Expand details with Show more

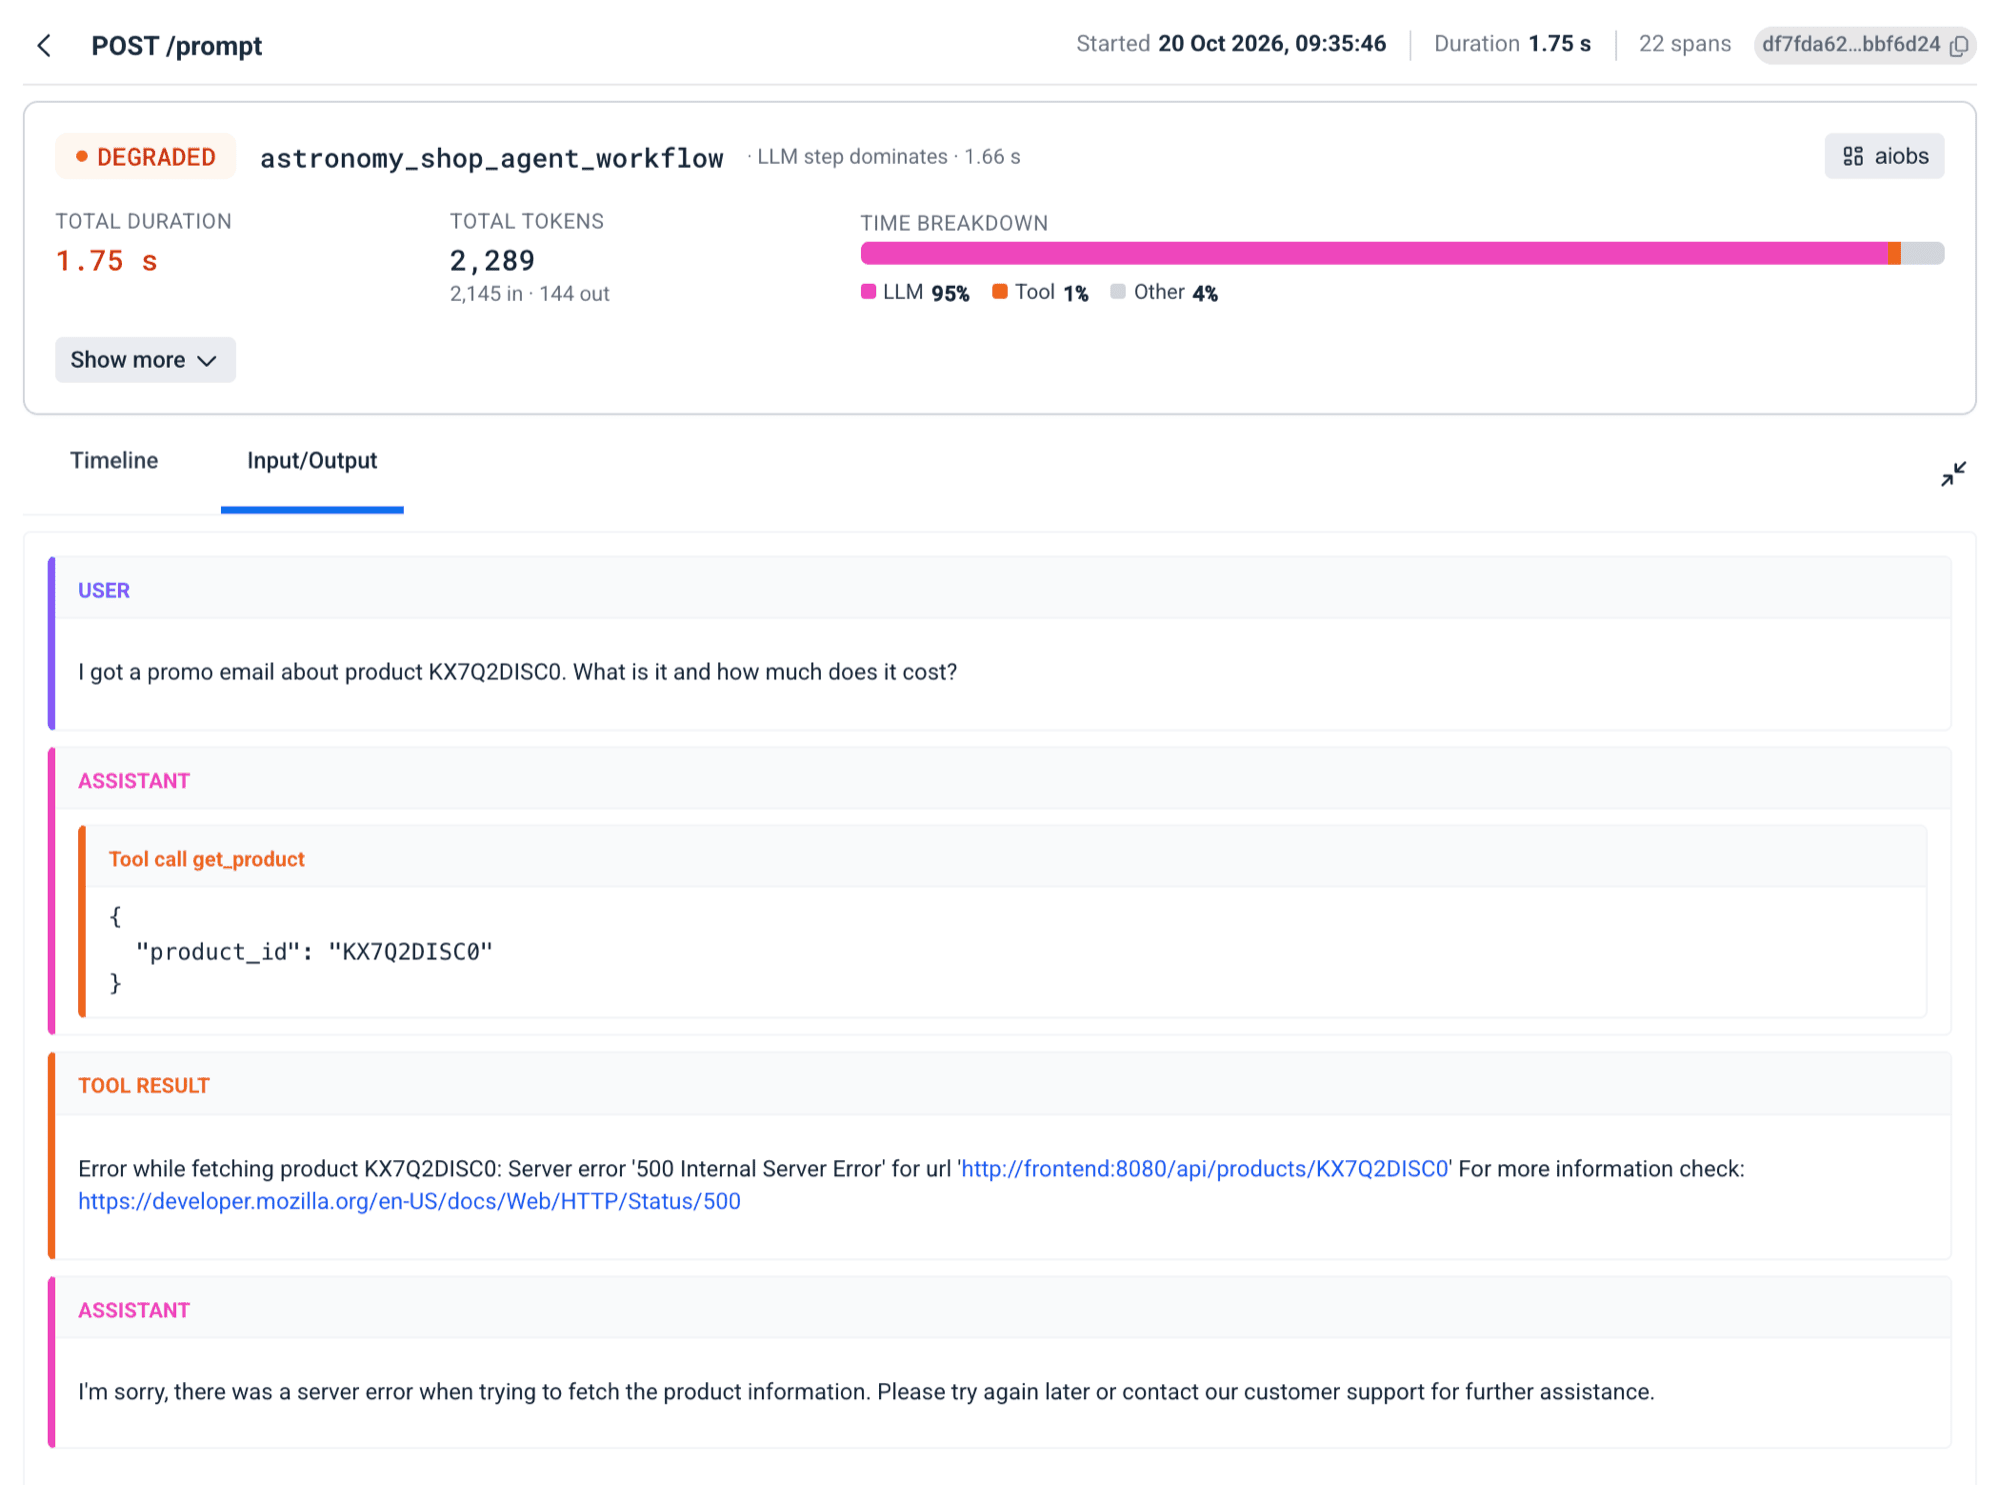145,360
